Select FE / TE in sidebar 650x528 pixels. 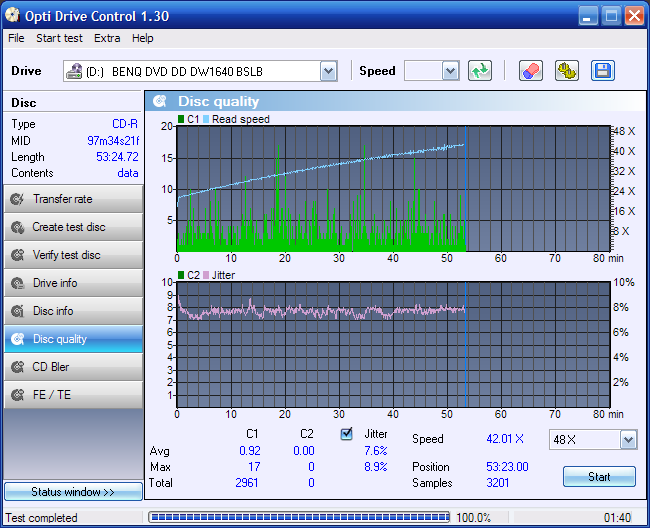pos(73,395)
